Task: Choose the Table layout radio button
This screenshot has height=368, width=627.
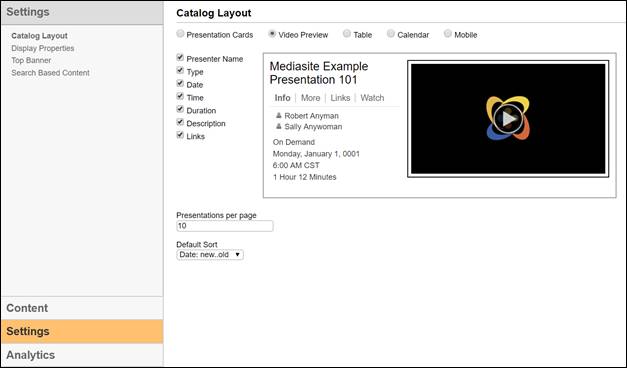Action: (x=347, y=34)
